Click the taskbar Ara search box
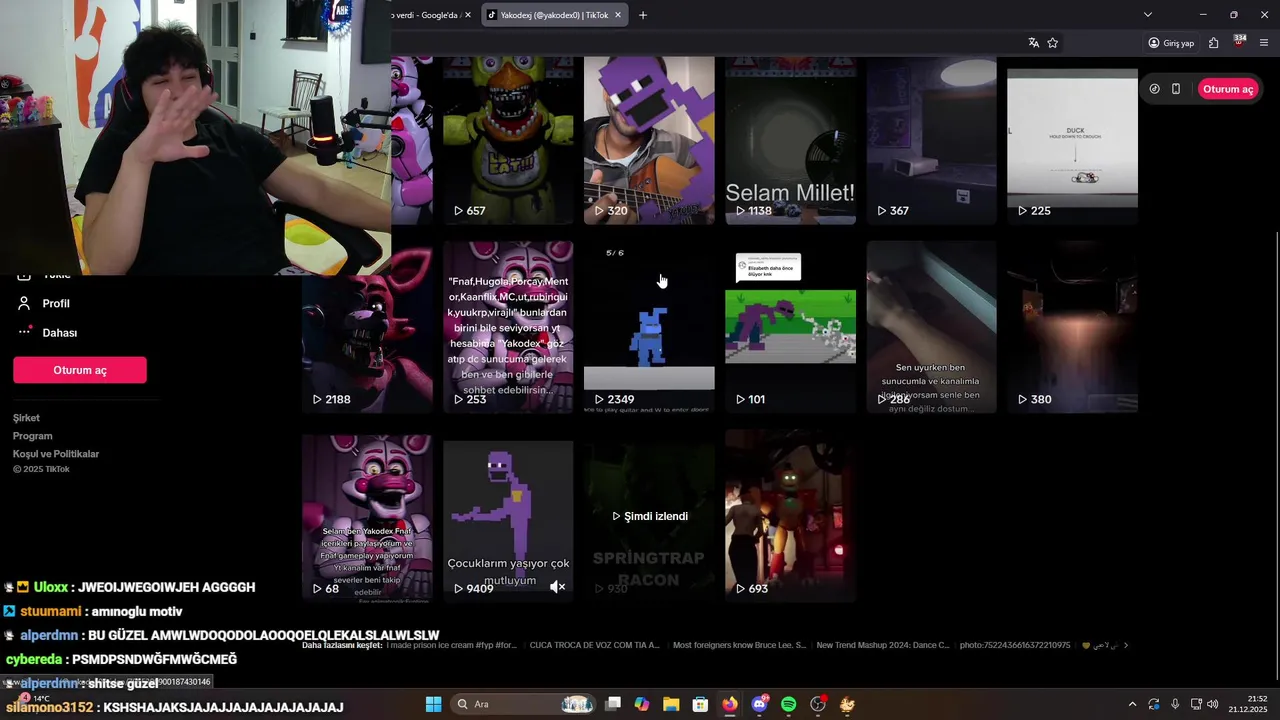The width and height of the screenshot is (1280, 720). (x=524, y=704)
